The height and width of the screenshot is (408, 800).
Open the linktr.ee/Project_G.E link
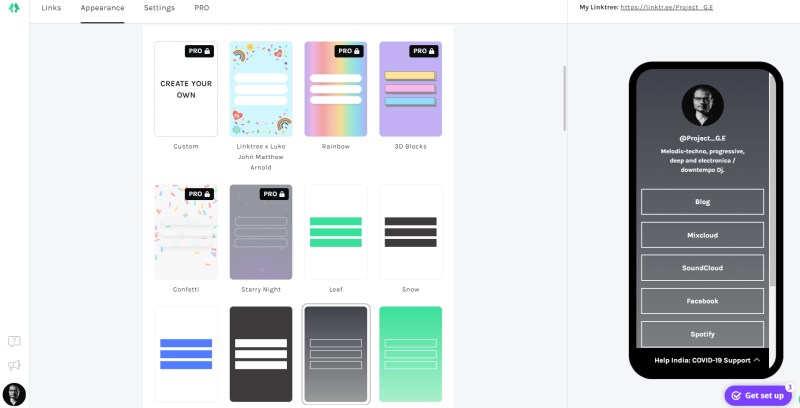coord(668,8)
